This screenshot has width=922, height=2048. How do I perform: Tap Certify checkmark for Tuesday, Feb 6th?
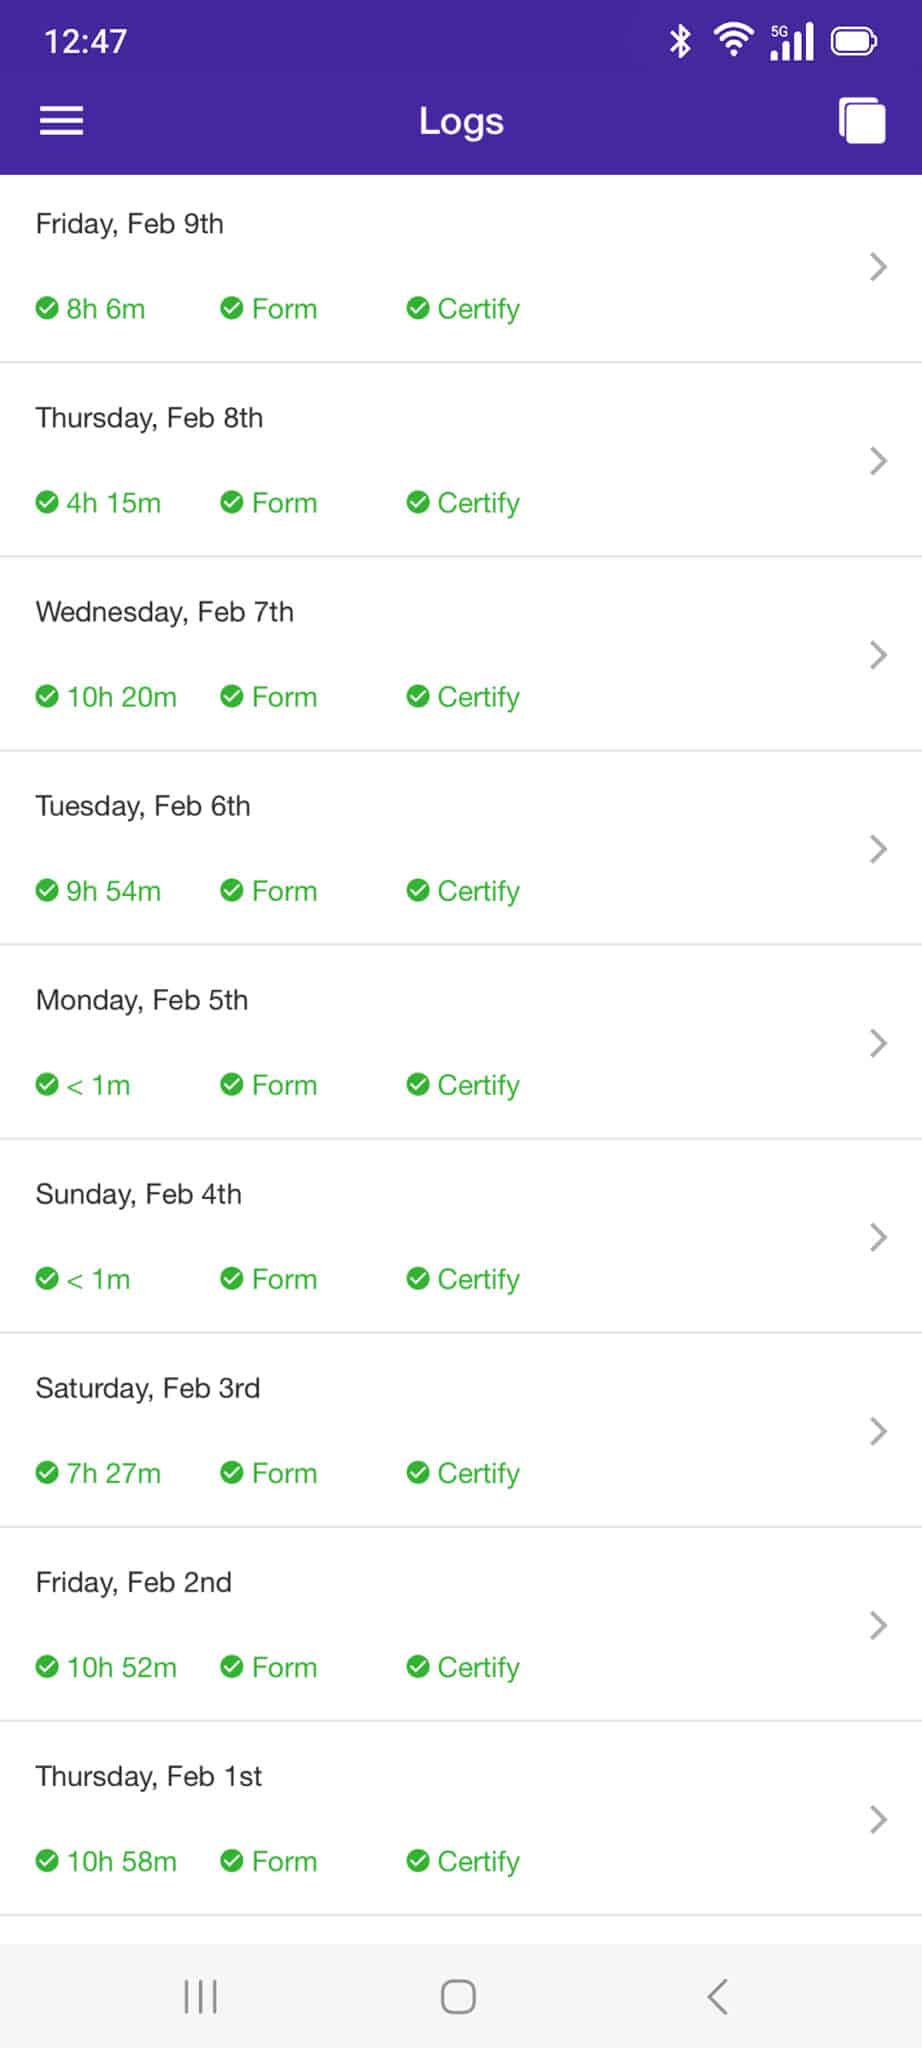tap(418, 890)
